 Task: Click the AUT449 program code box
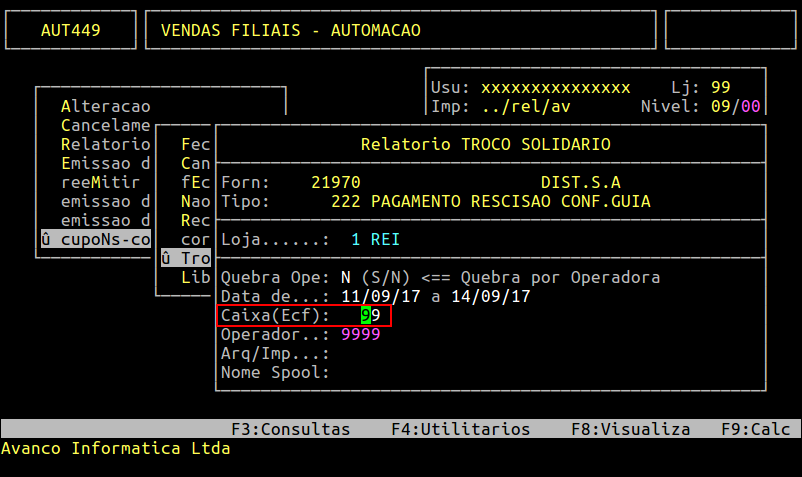[x=70, y=30]
